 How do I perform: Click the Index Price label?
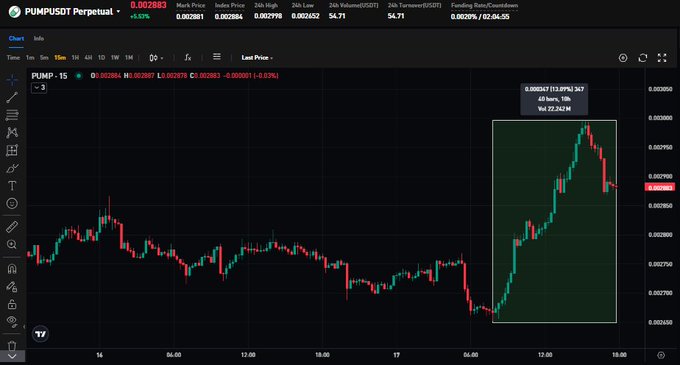point(229,6)
